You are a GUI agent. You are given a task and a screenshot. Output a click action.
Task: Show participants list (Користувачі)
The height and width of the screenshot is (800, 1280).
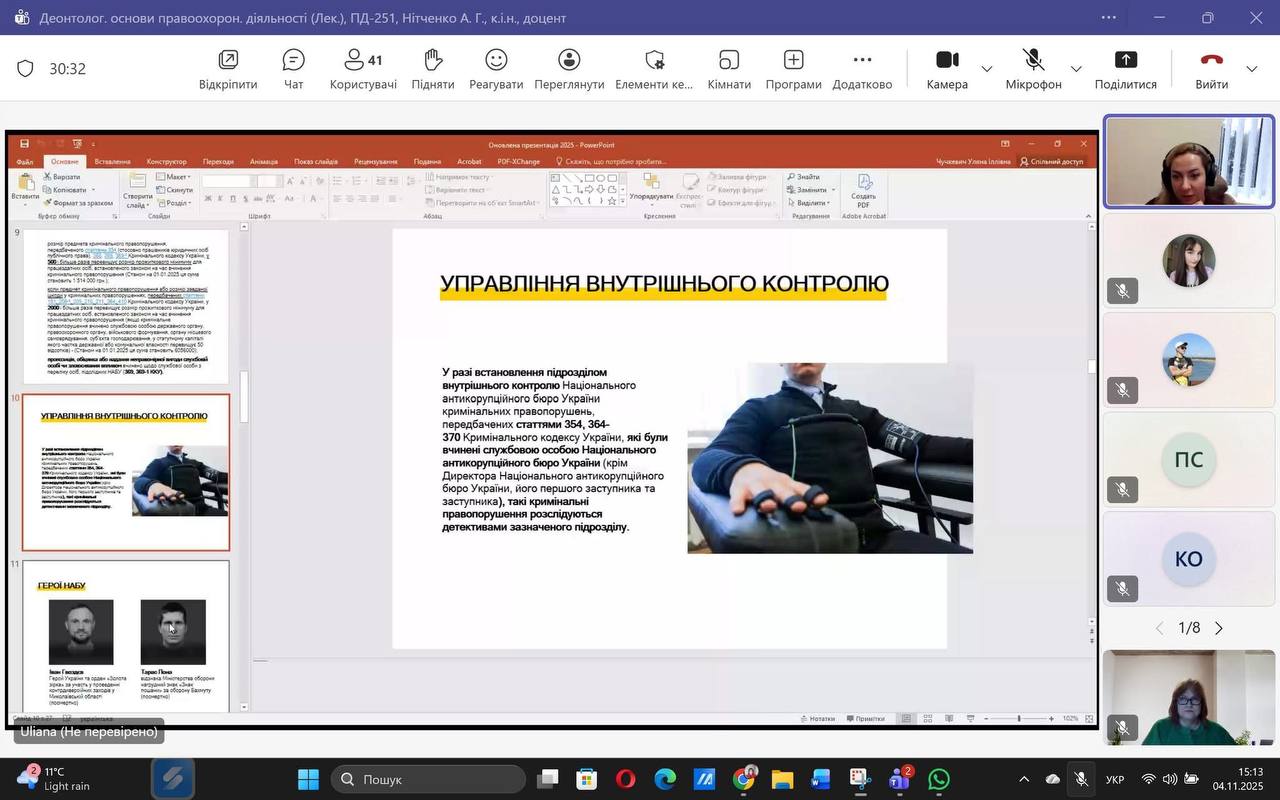point(363,69)
